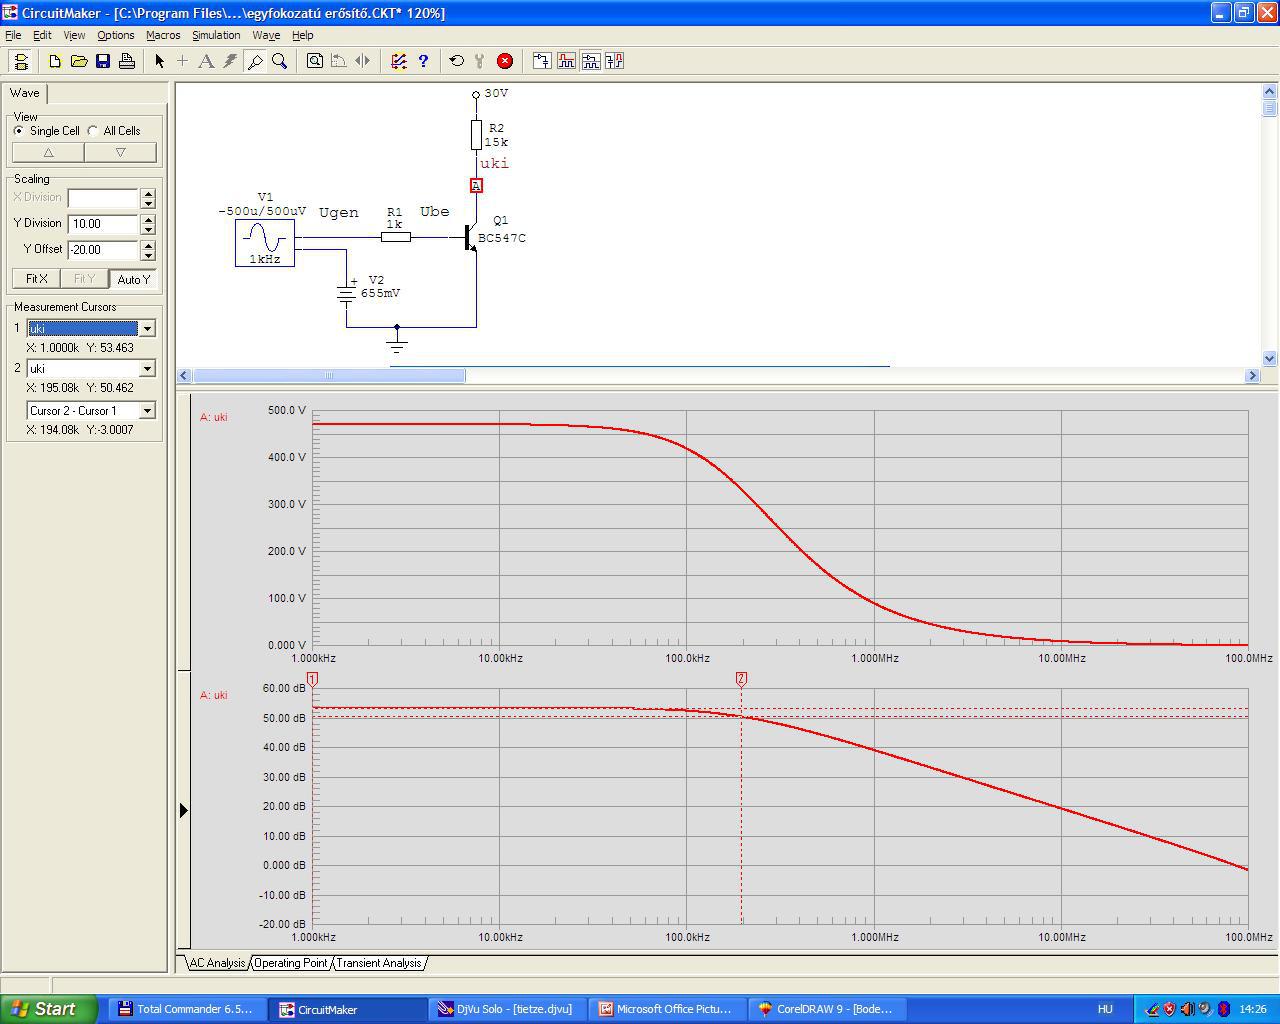
Task: Click the blue question mark help icon
Action: pyautogui.click(x=423, y=61)
